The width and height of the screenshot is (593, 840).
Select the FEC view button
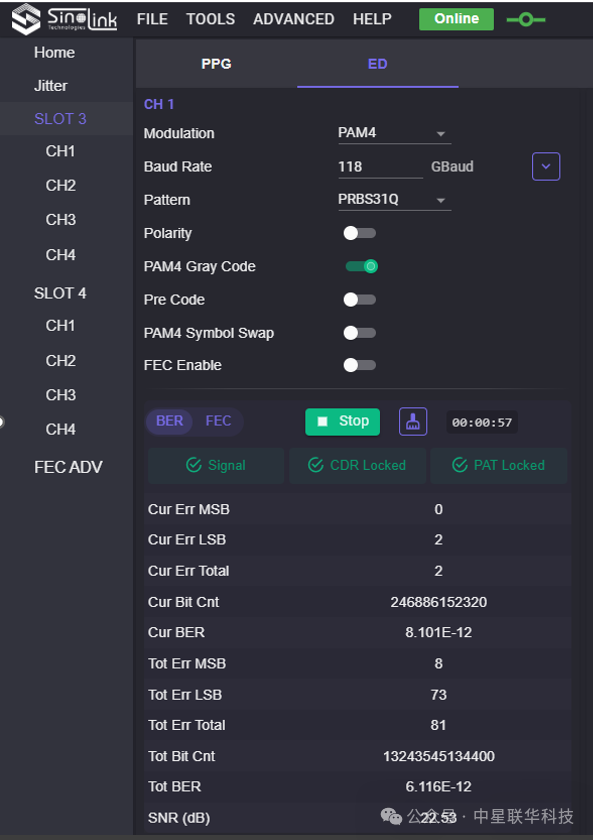pyautogui.click(x=218, y=421)
